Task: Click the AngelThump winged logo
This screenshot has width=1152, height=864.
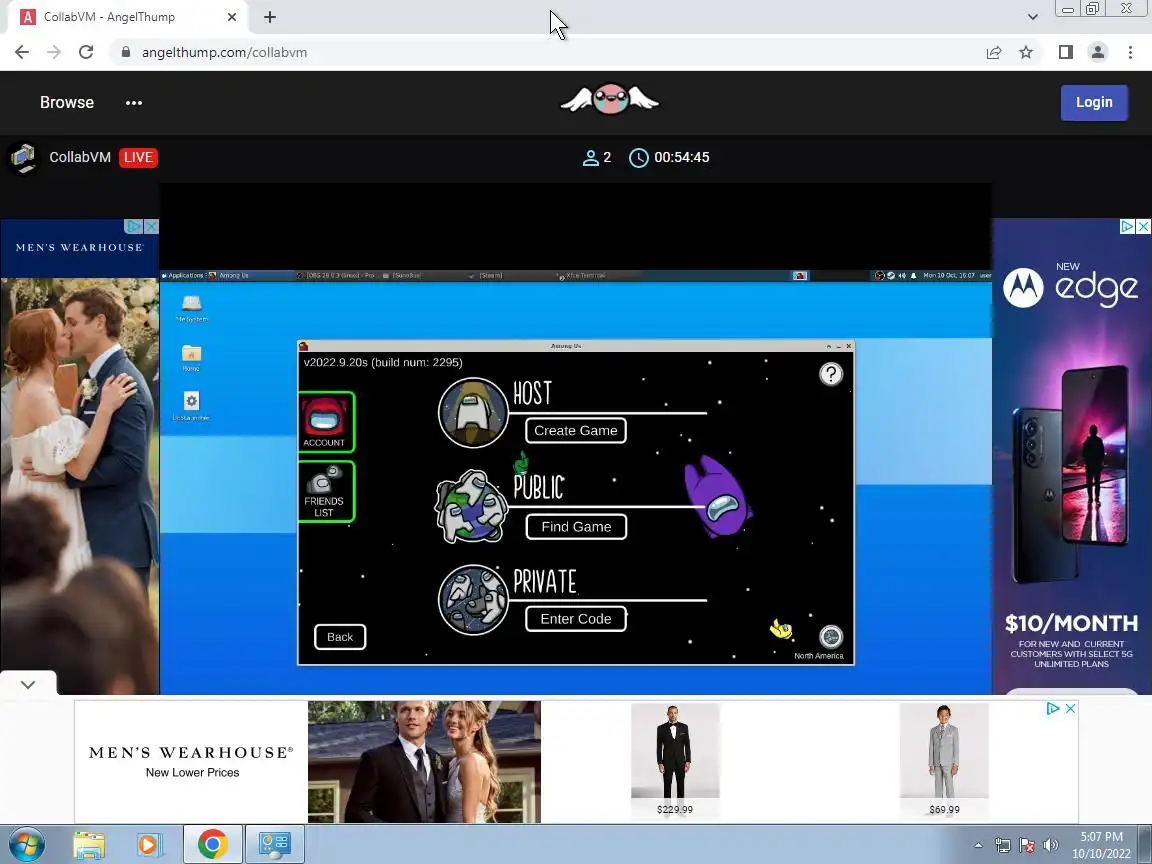Action: pyautogui.click(x=610, y=99)
